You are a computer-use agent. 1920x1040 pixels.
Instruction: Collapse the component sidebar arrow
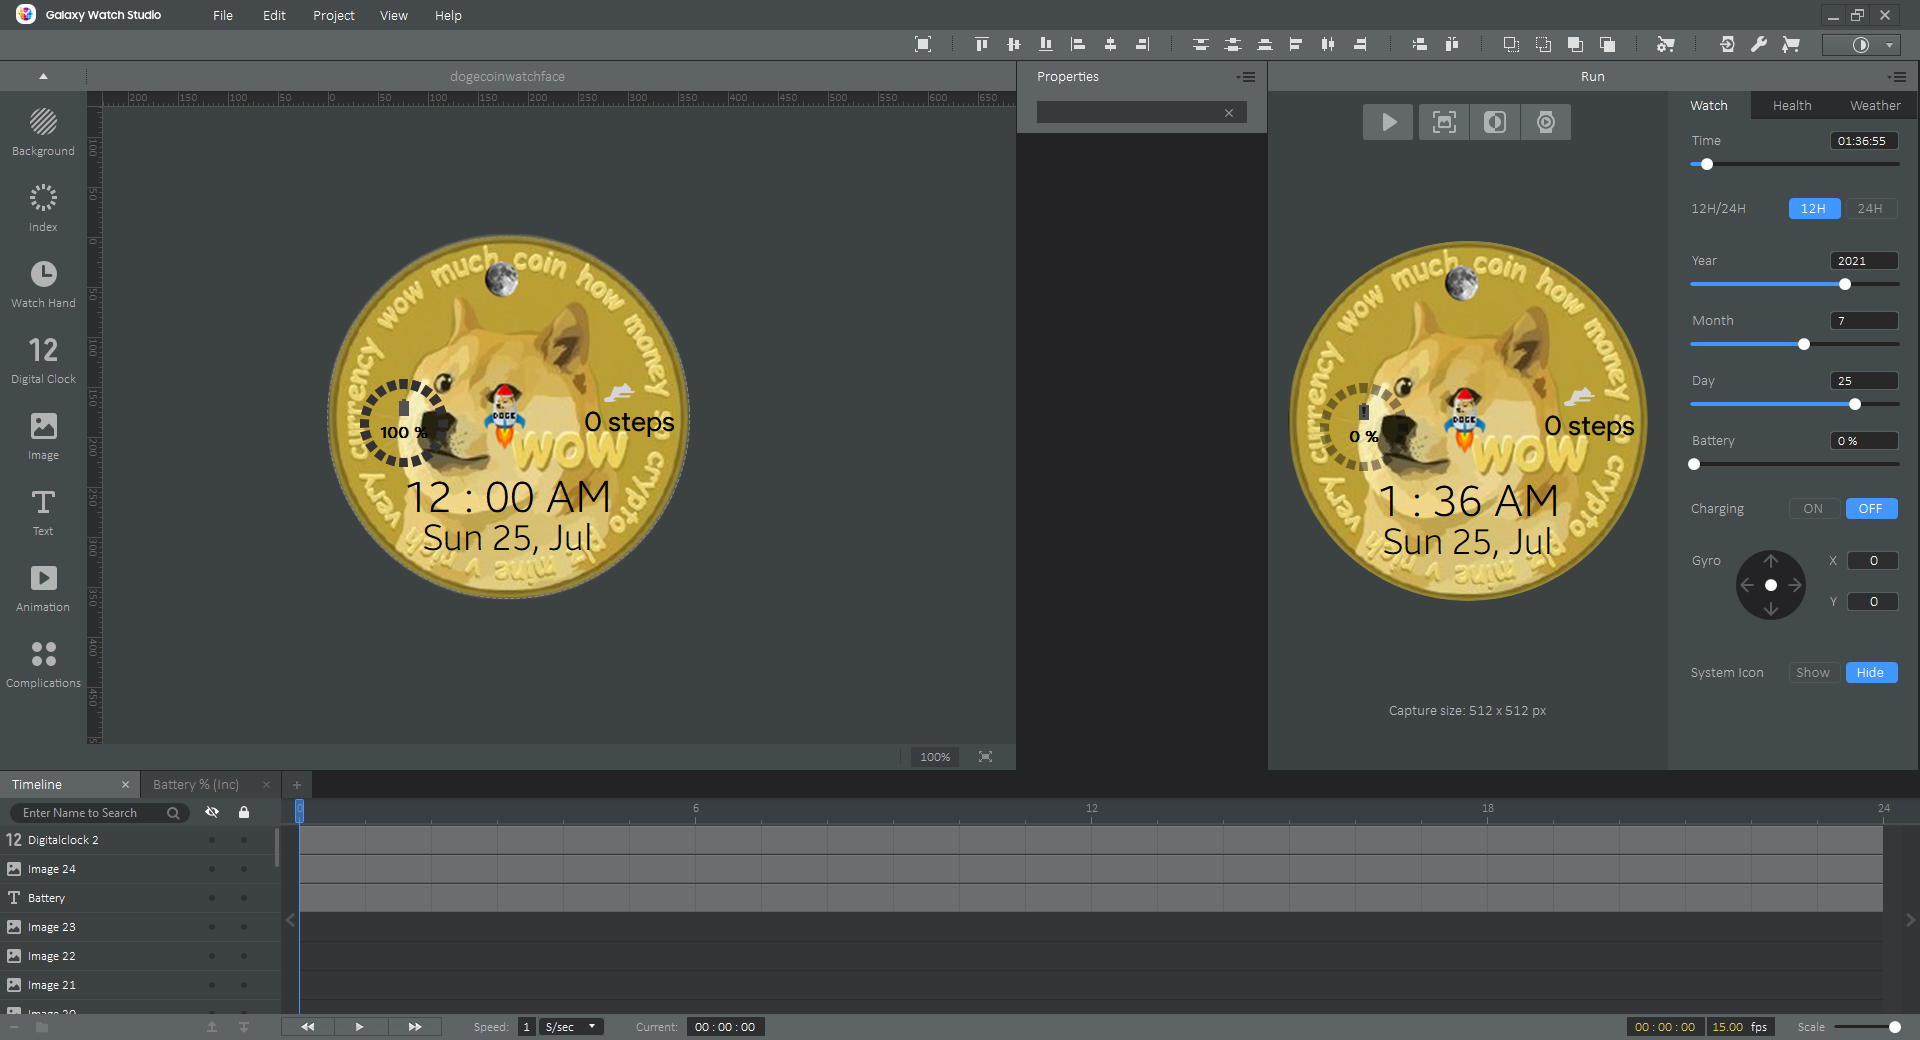(x=43, y=76)
